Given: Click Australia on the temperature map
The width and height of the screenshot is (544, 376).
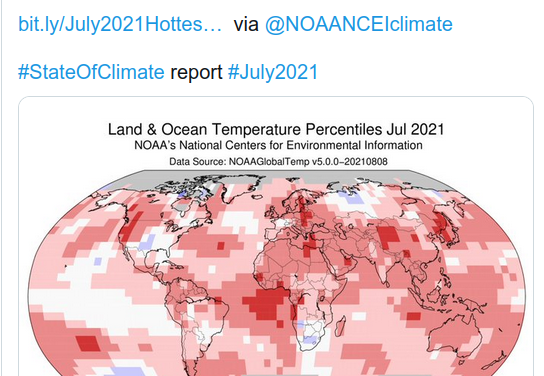Looking at the screenshot, I should coord(454,336).
